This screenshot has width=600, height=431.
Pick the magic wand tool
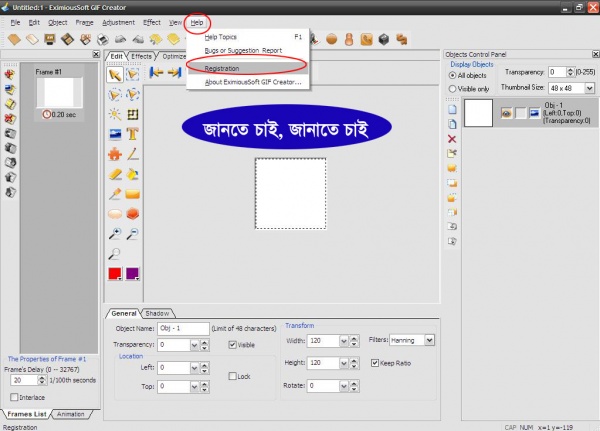click(x=114, y=114)
